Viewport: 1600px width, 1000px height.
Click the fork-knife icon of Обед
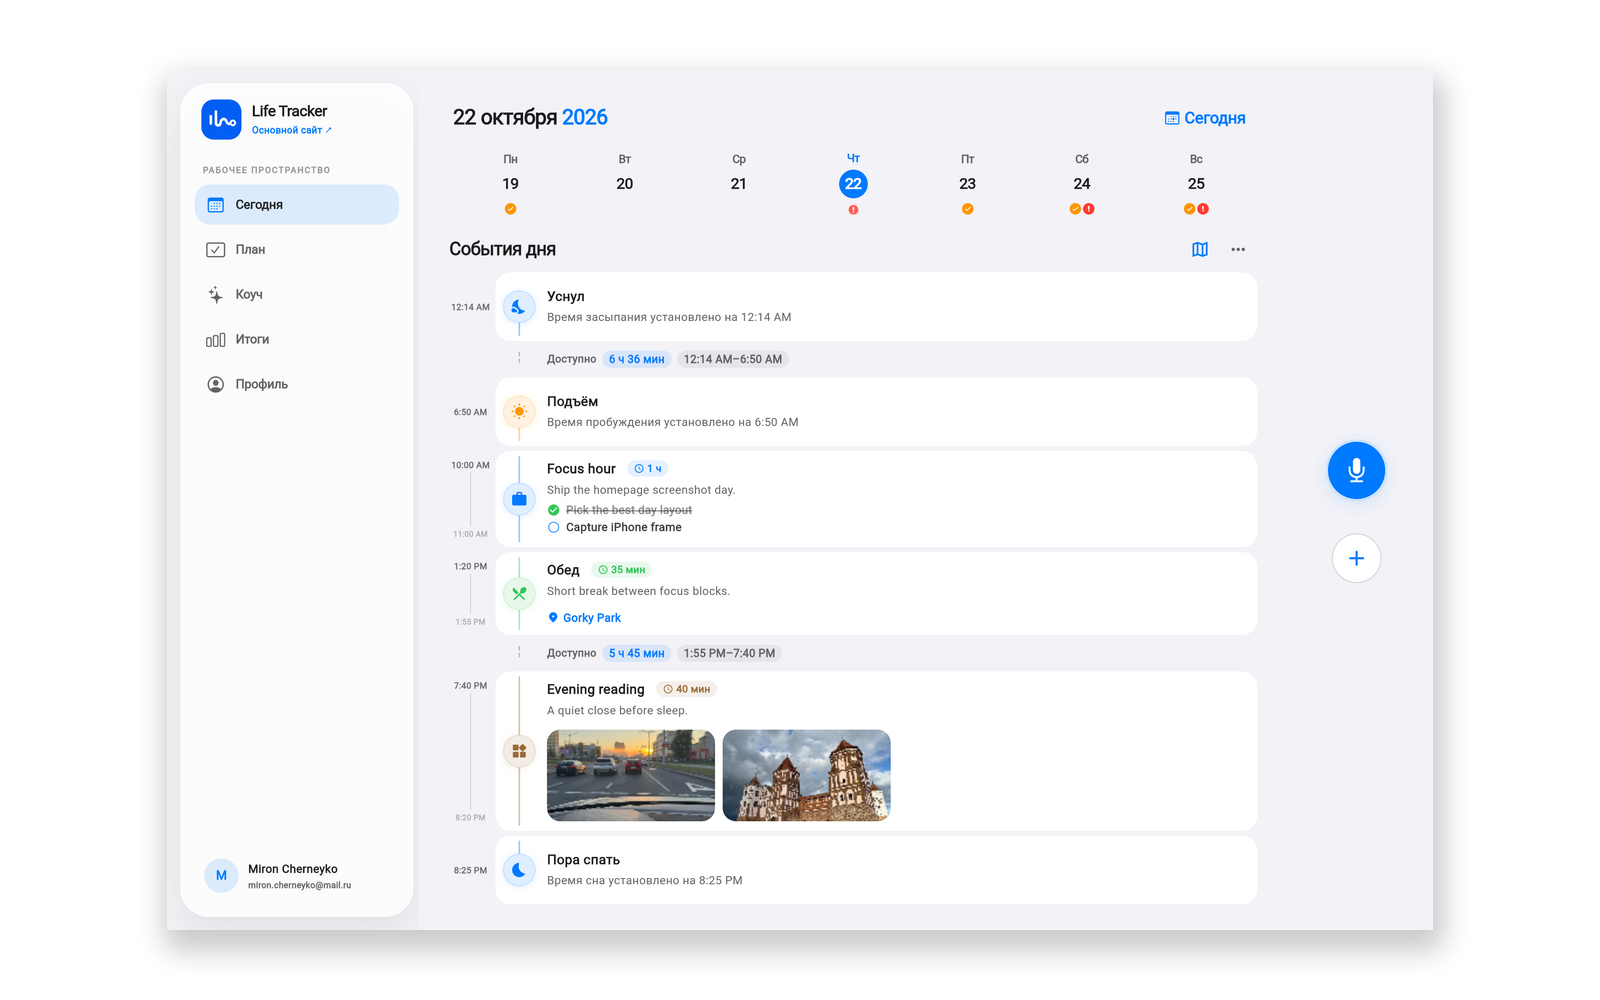518,593
